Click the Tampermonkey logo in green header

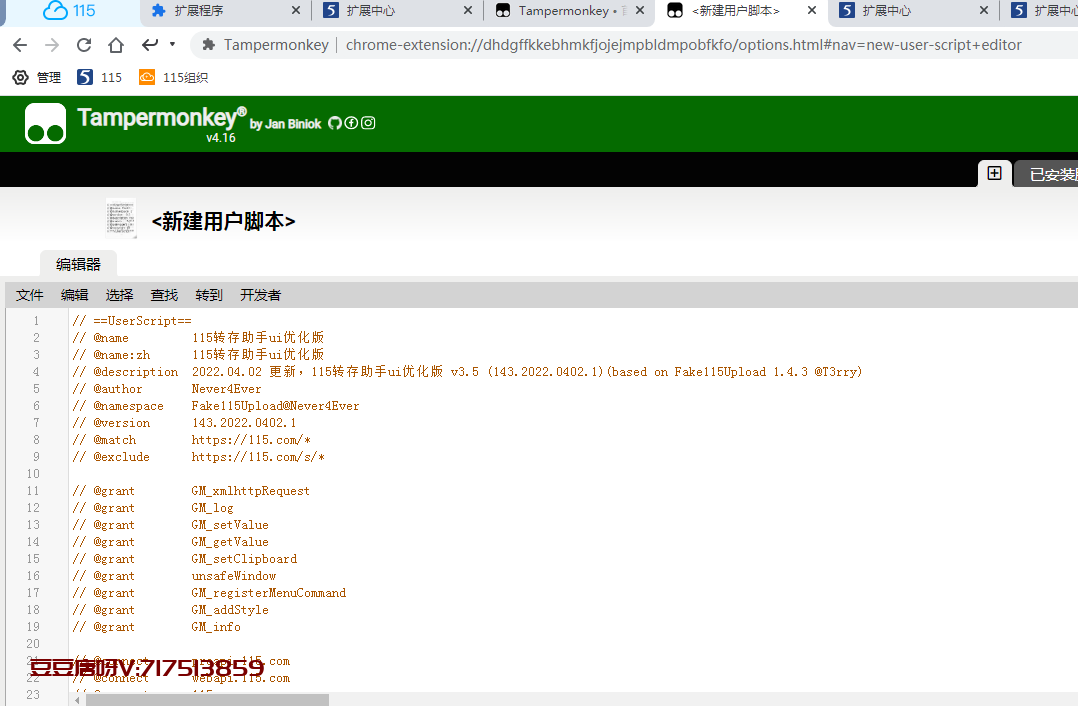[x=46, y=124]
